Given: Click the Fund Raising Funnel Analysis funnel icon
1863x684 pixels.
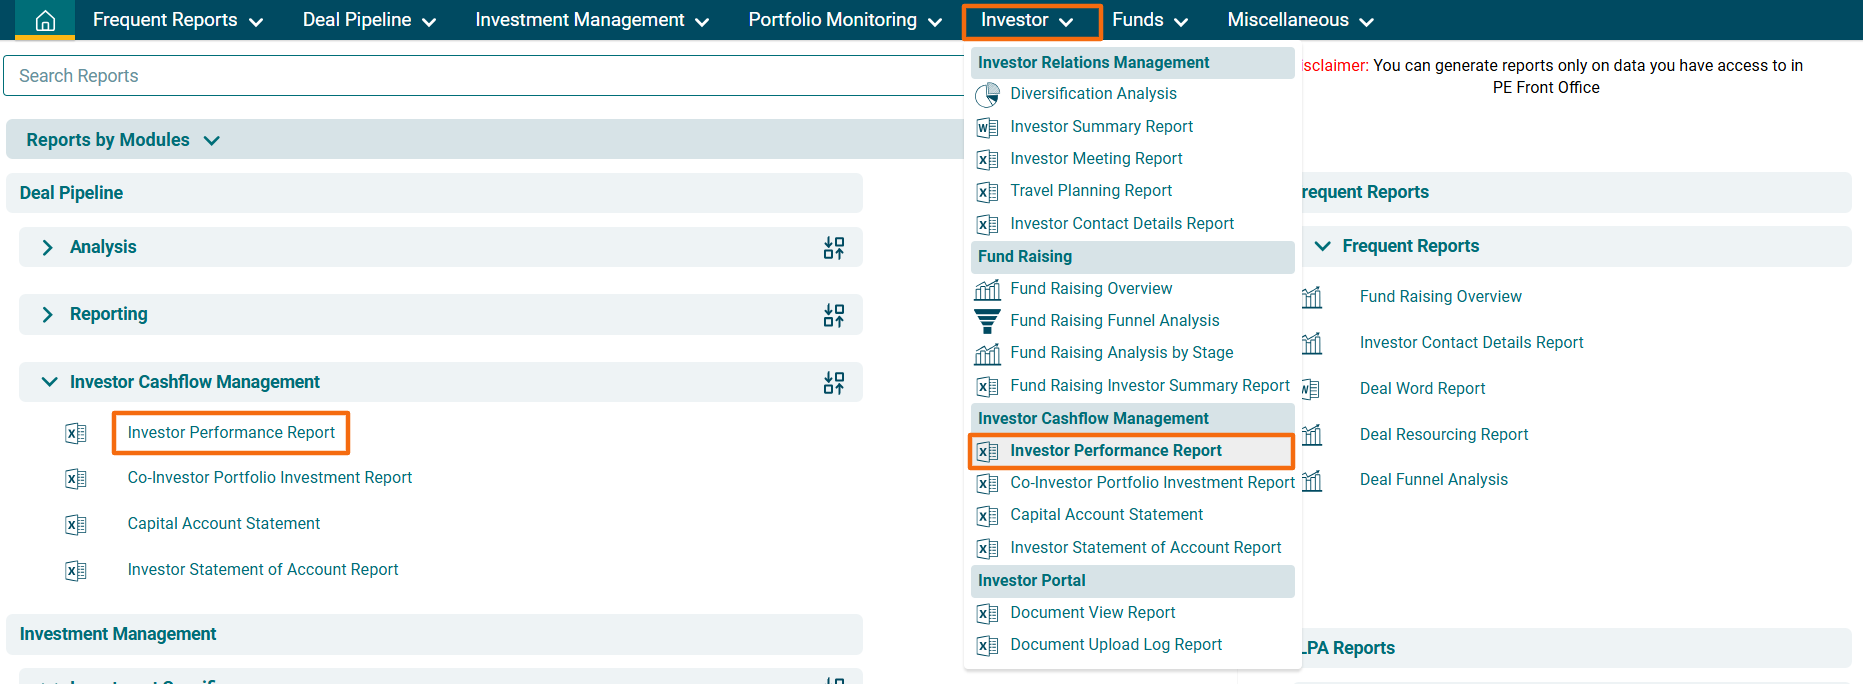Looking at the screenshot, I should 987,321.
